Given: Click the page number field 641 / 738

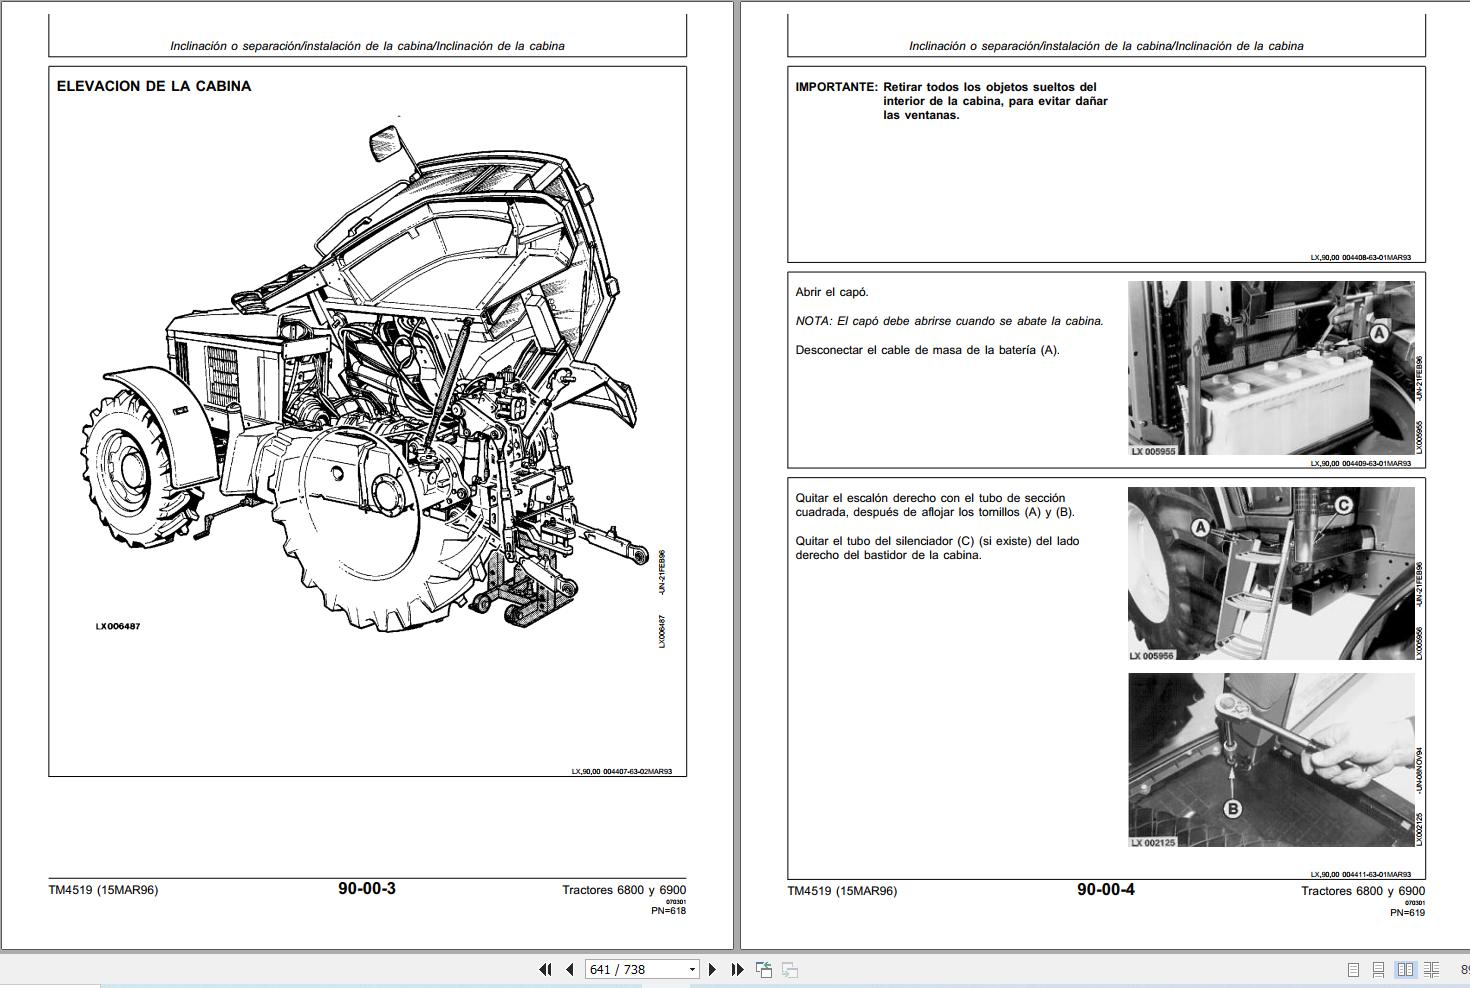Looking at the screenshot, I should pos(635,969).
